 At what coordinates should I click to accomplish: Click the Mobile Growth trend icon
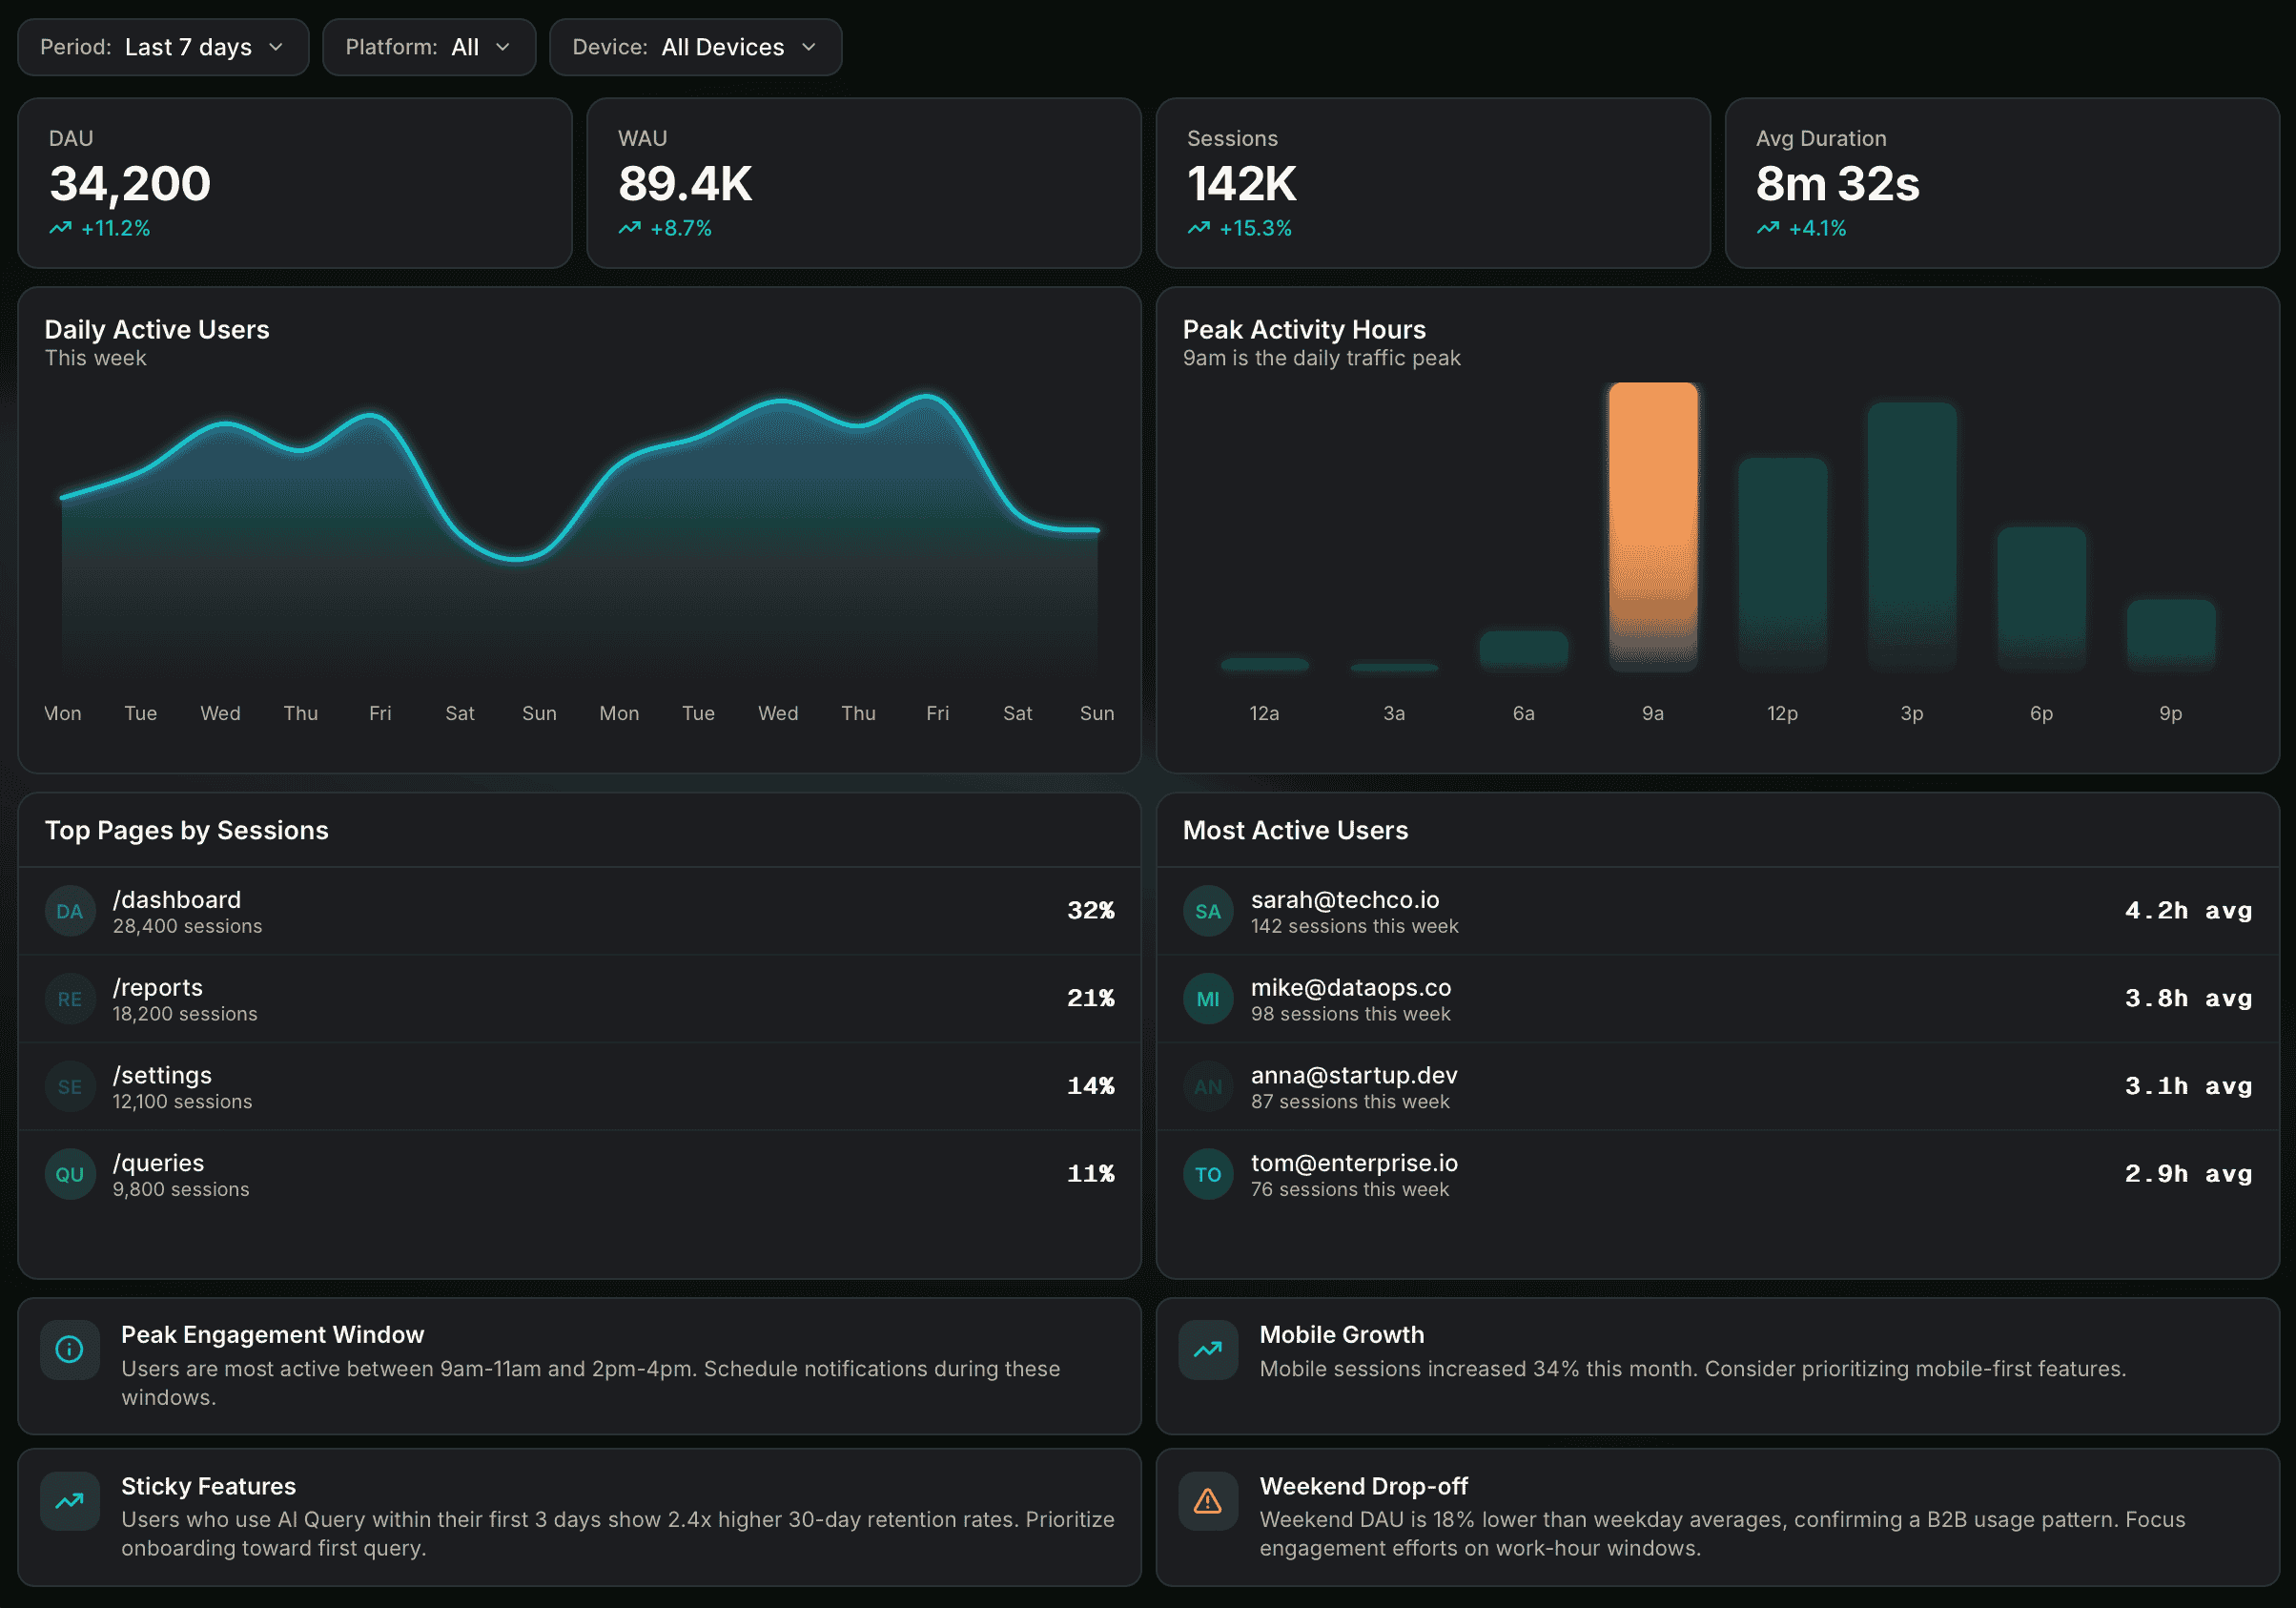click(1207, 1349)
